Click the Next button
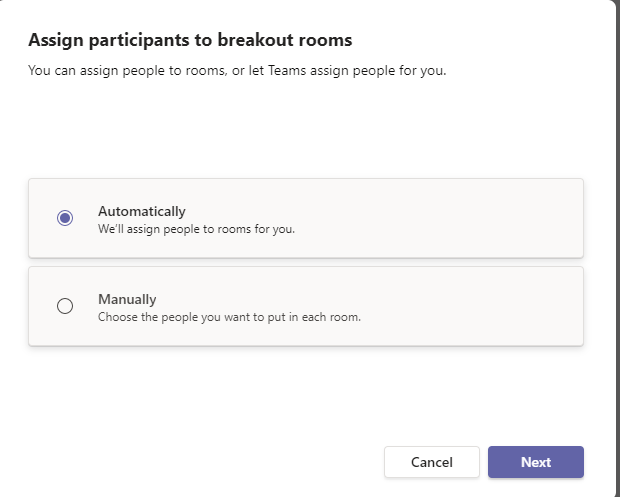 coord(535,462)
